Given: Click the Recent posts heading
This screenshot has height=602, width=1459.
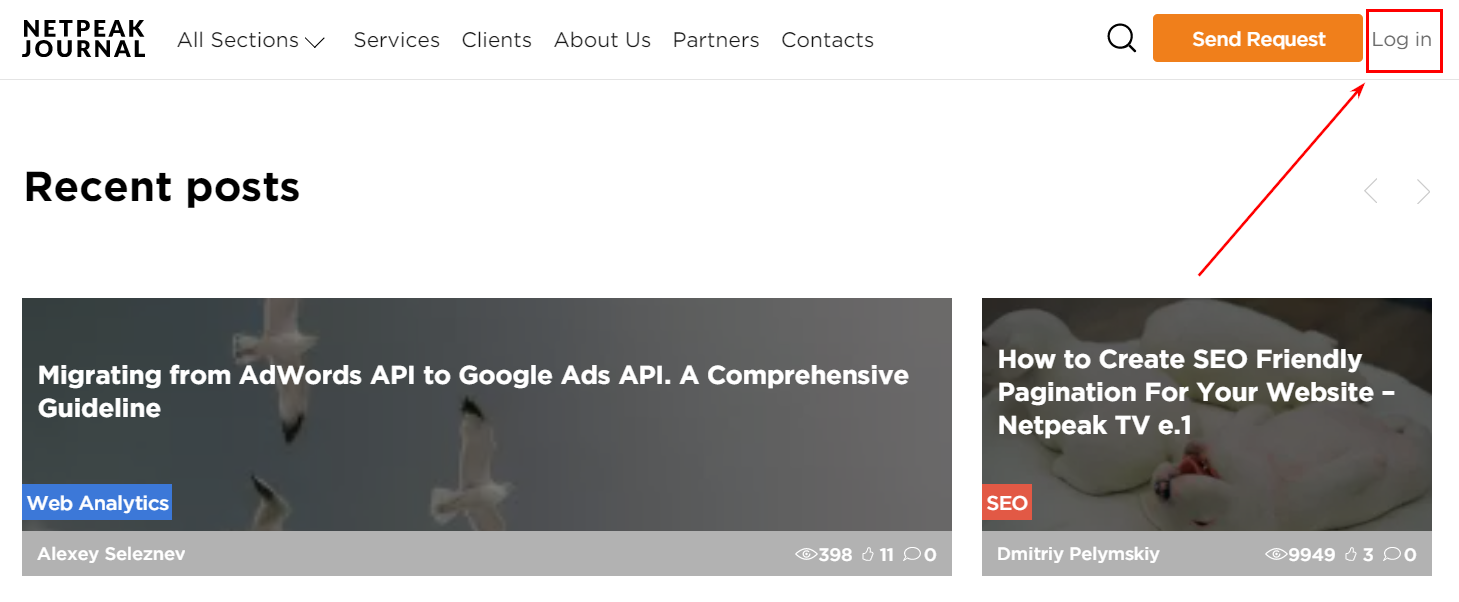Looking at the screenshot, I should [x=162, y=187].
